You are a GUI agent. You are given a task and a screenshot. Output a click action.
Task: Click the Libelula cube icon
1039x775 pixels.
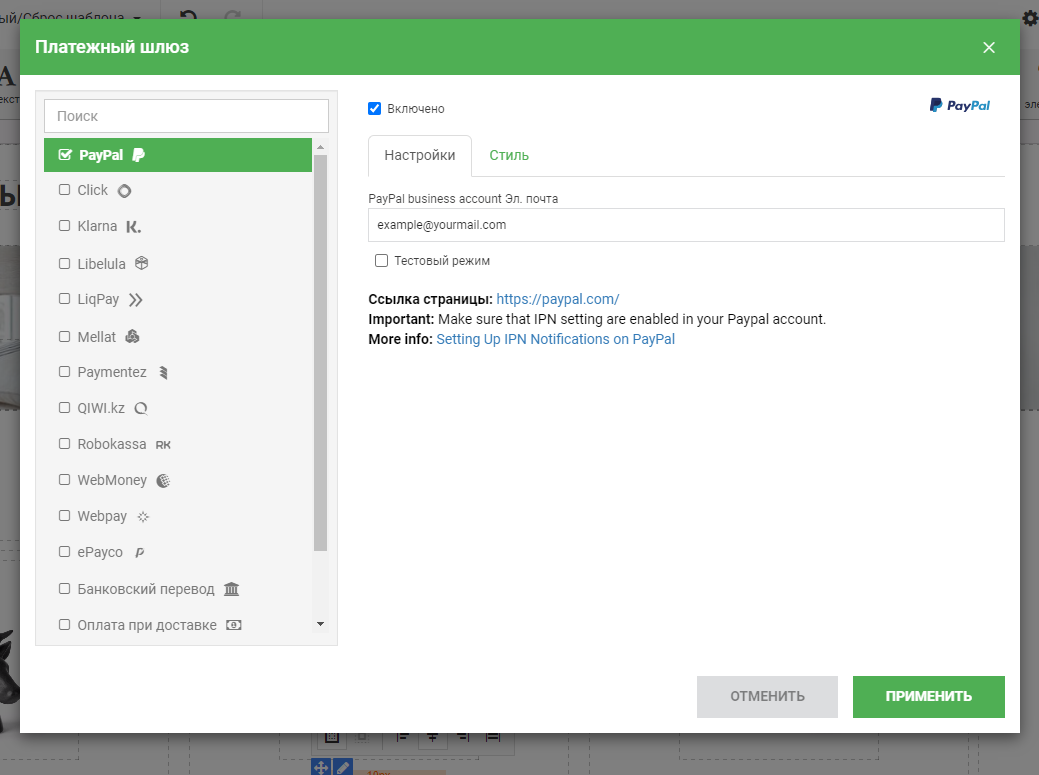[x=142, y=263]
